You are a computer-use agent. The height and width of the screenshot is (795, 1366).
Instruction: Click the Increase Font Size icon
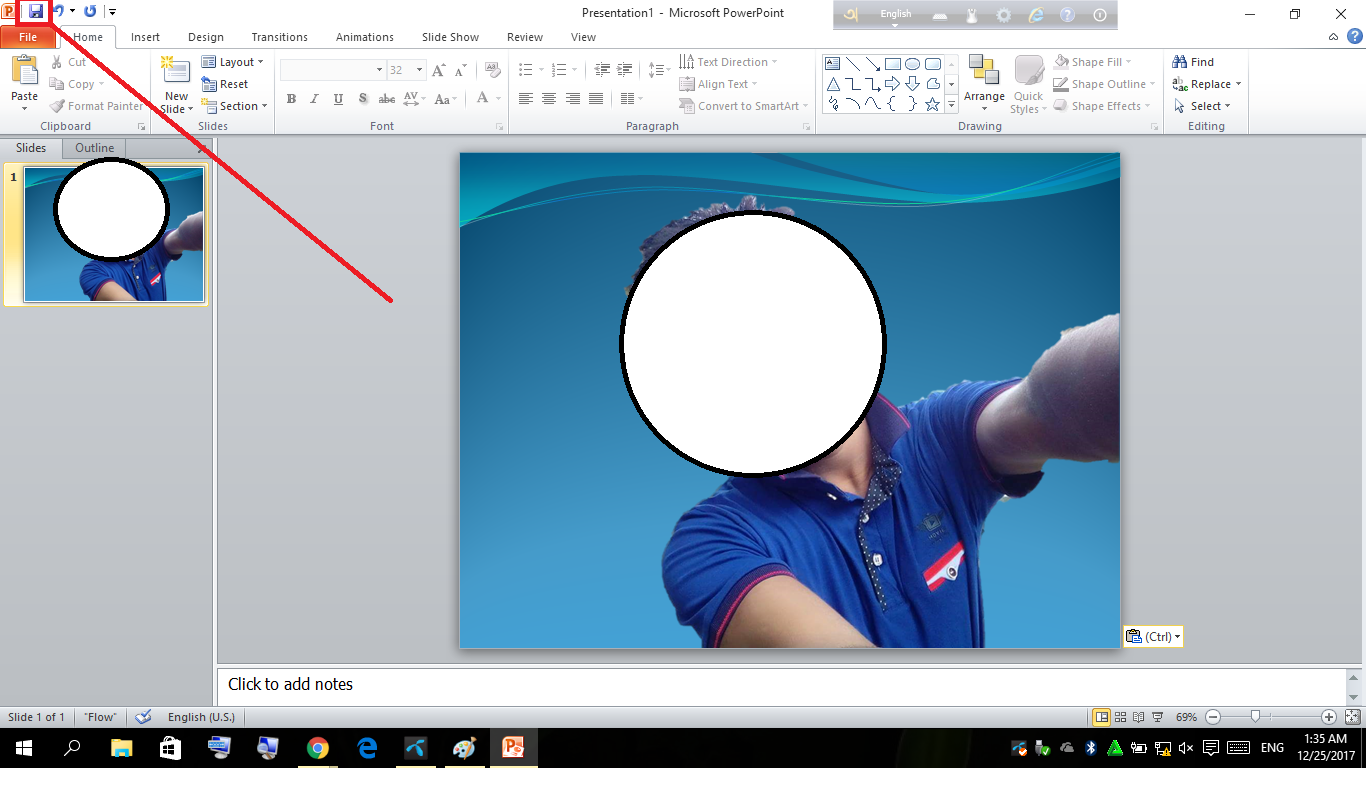438,70
